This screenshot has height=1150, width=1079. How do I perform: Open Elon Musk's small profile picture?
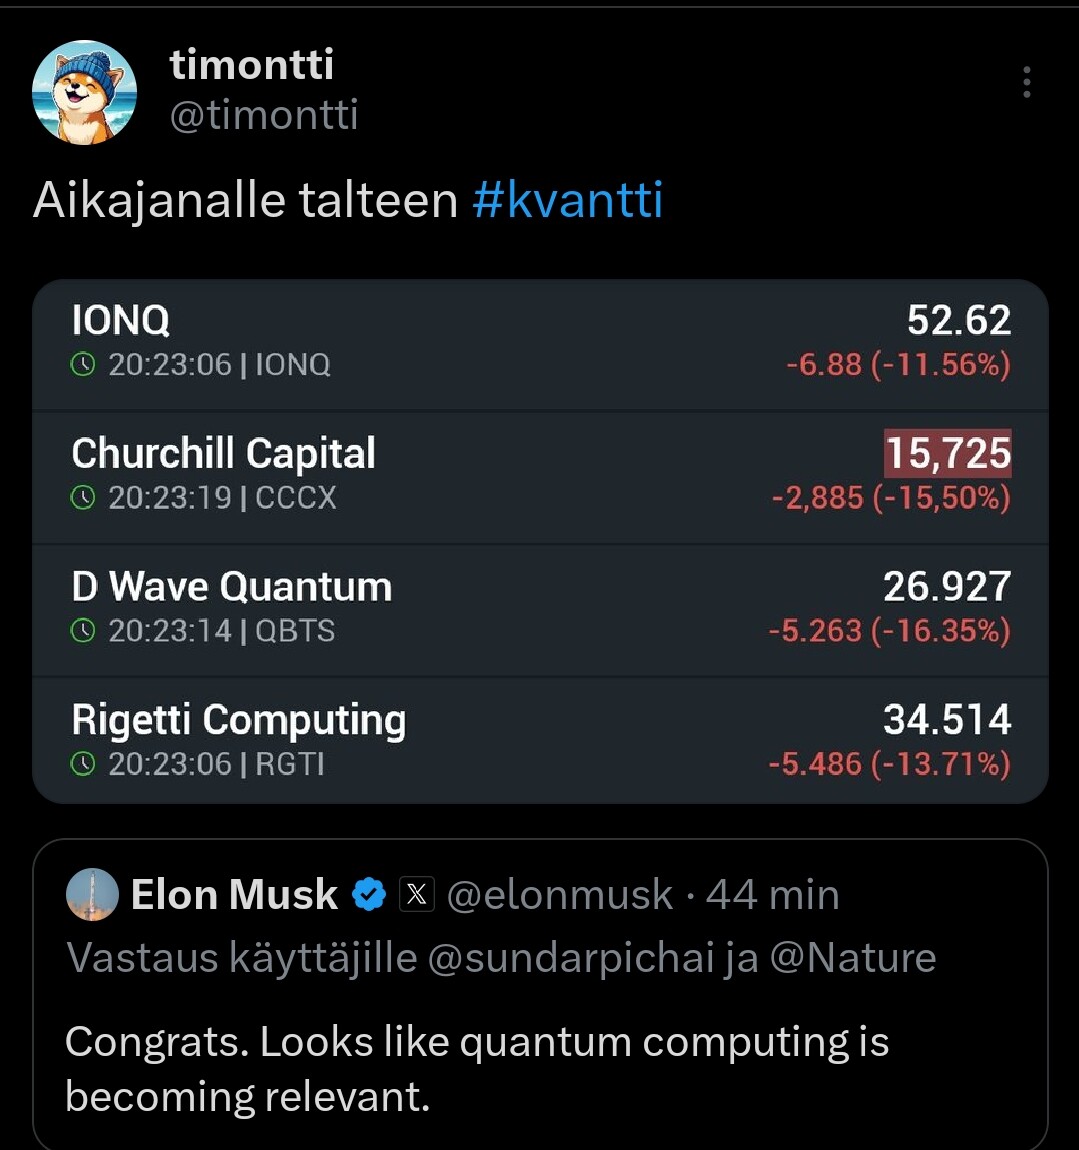click(92, 894)
